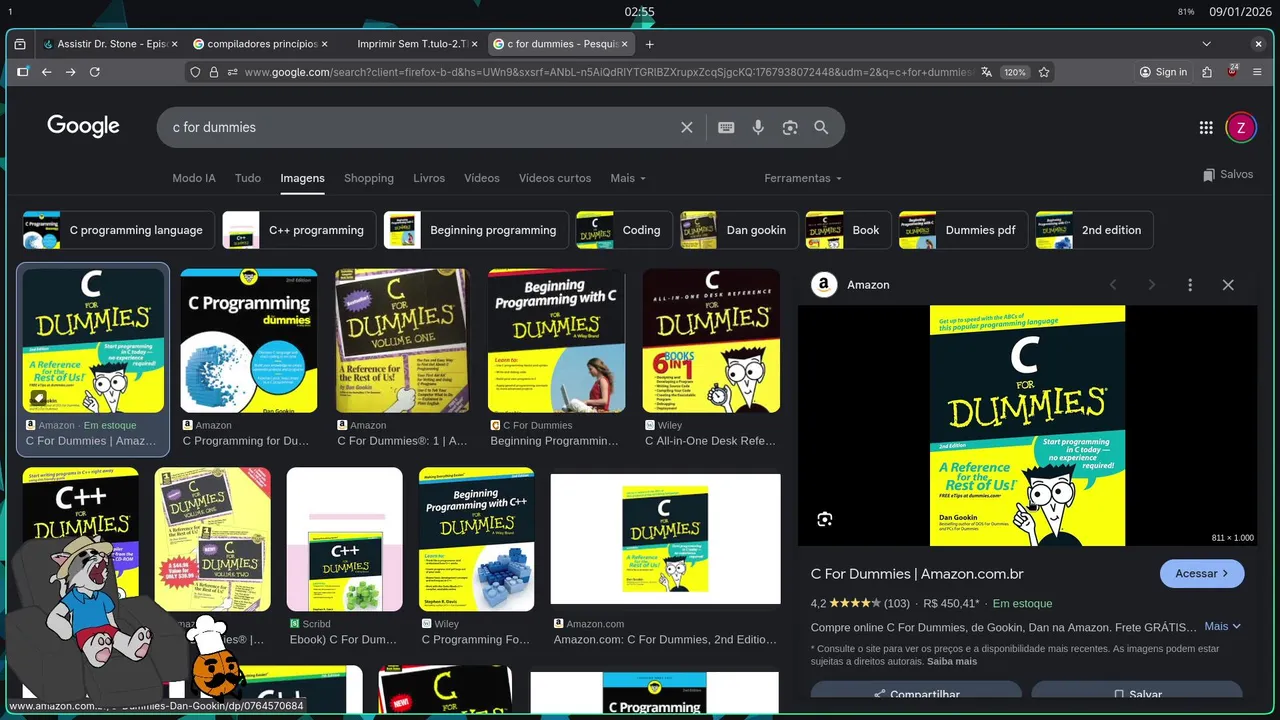Open a new browser tab
Image resolution: width=1280 pixels, height=720 pixels.
click(649, 44)
